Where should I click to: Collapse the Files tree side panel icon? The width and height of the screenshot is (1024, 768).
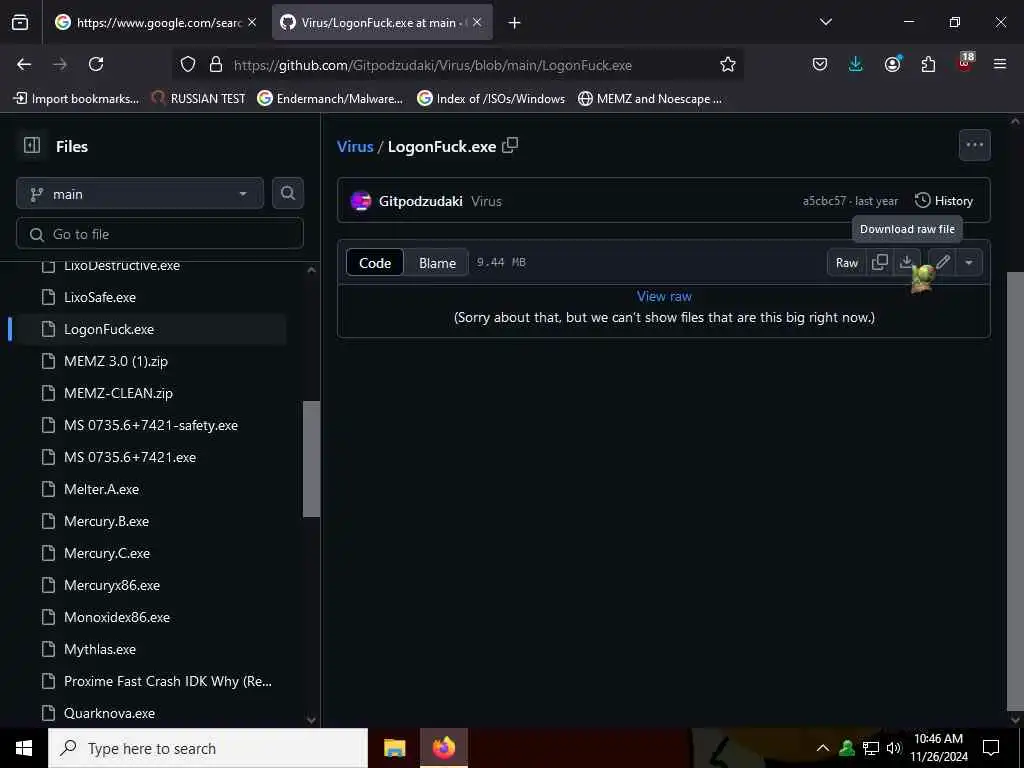tap(31, 145)
